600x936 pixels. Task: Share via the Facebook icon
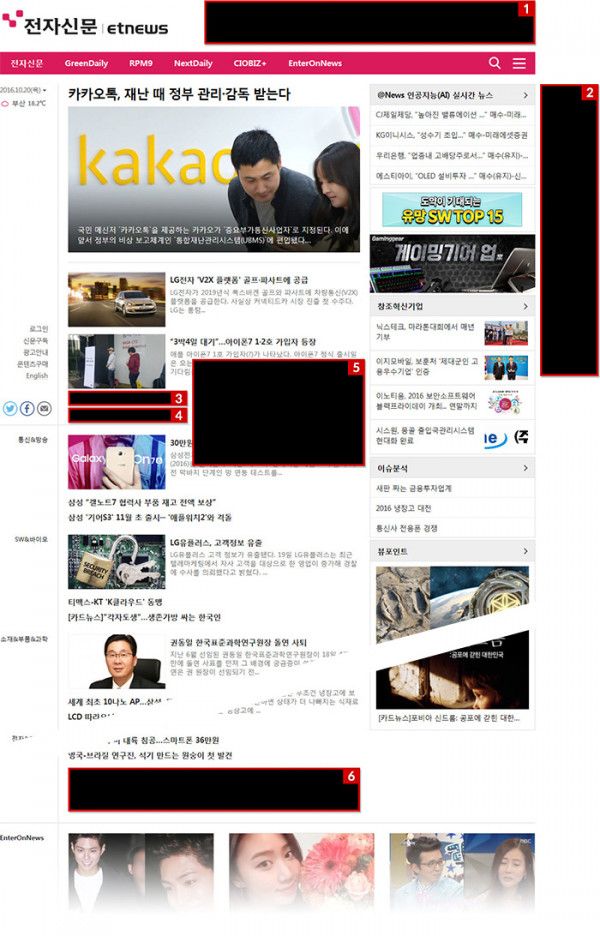[27, 408]
